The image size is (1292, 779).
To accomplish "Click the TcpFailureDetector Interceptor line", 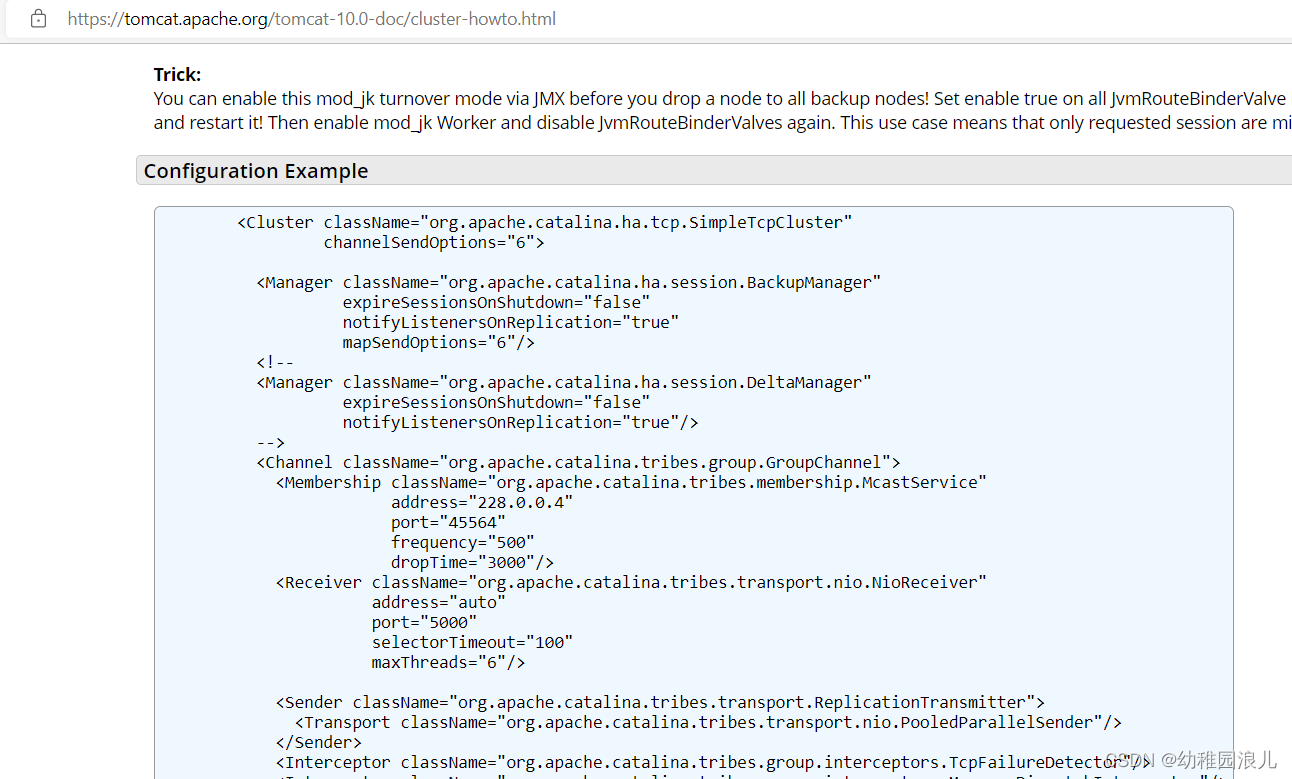I will [x=714, y=762].
